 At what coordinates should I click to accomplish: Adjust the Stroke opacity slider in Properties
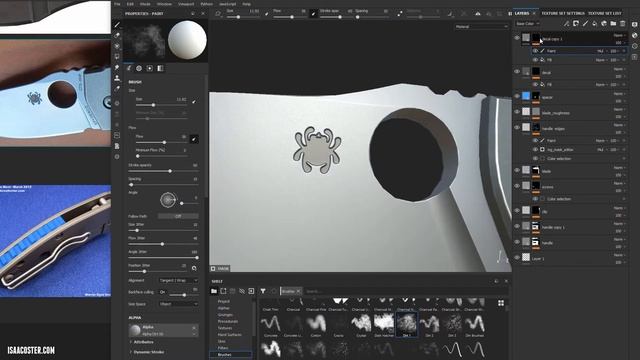pyautogui.click(x=163, y=171)
